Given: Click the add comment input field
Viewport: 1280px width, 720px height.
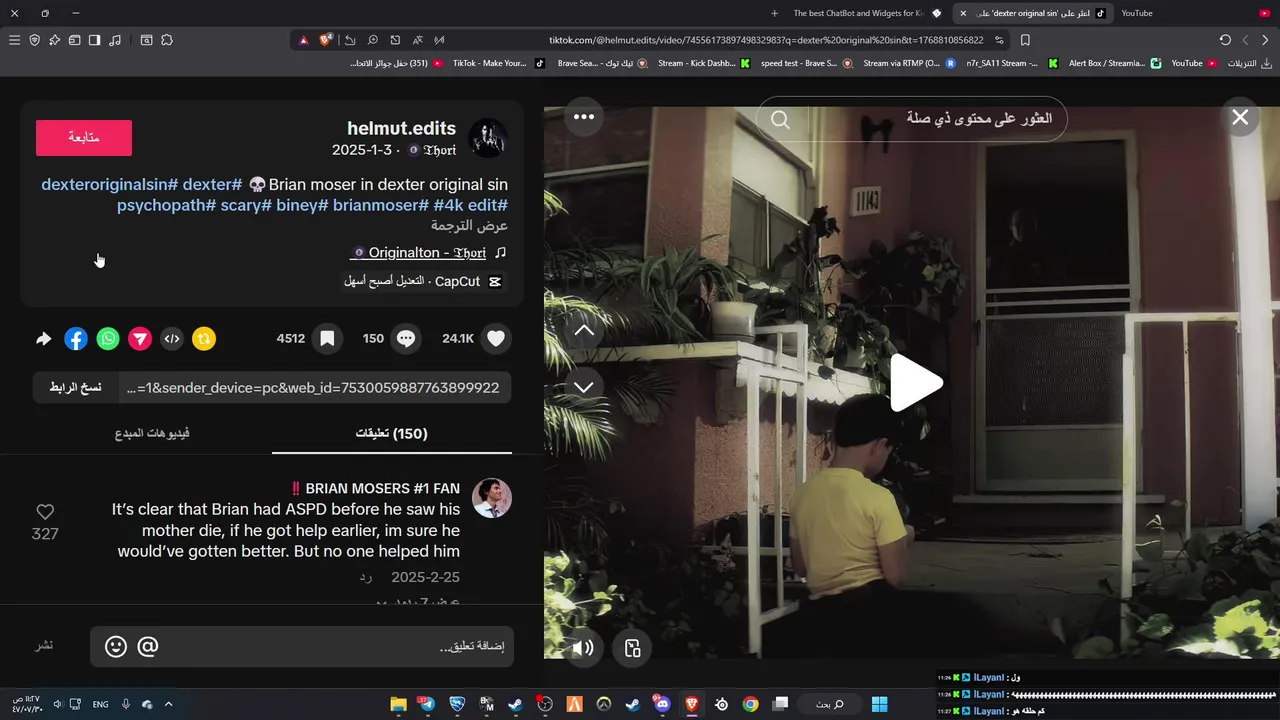Looking at the screenshot, I should click(302, 647).
